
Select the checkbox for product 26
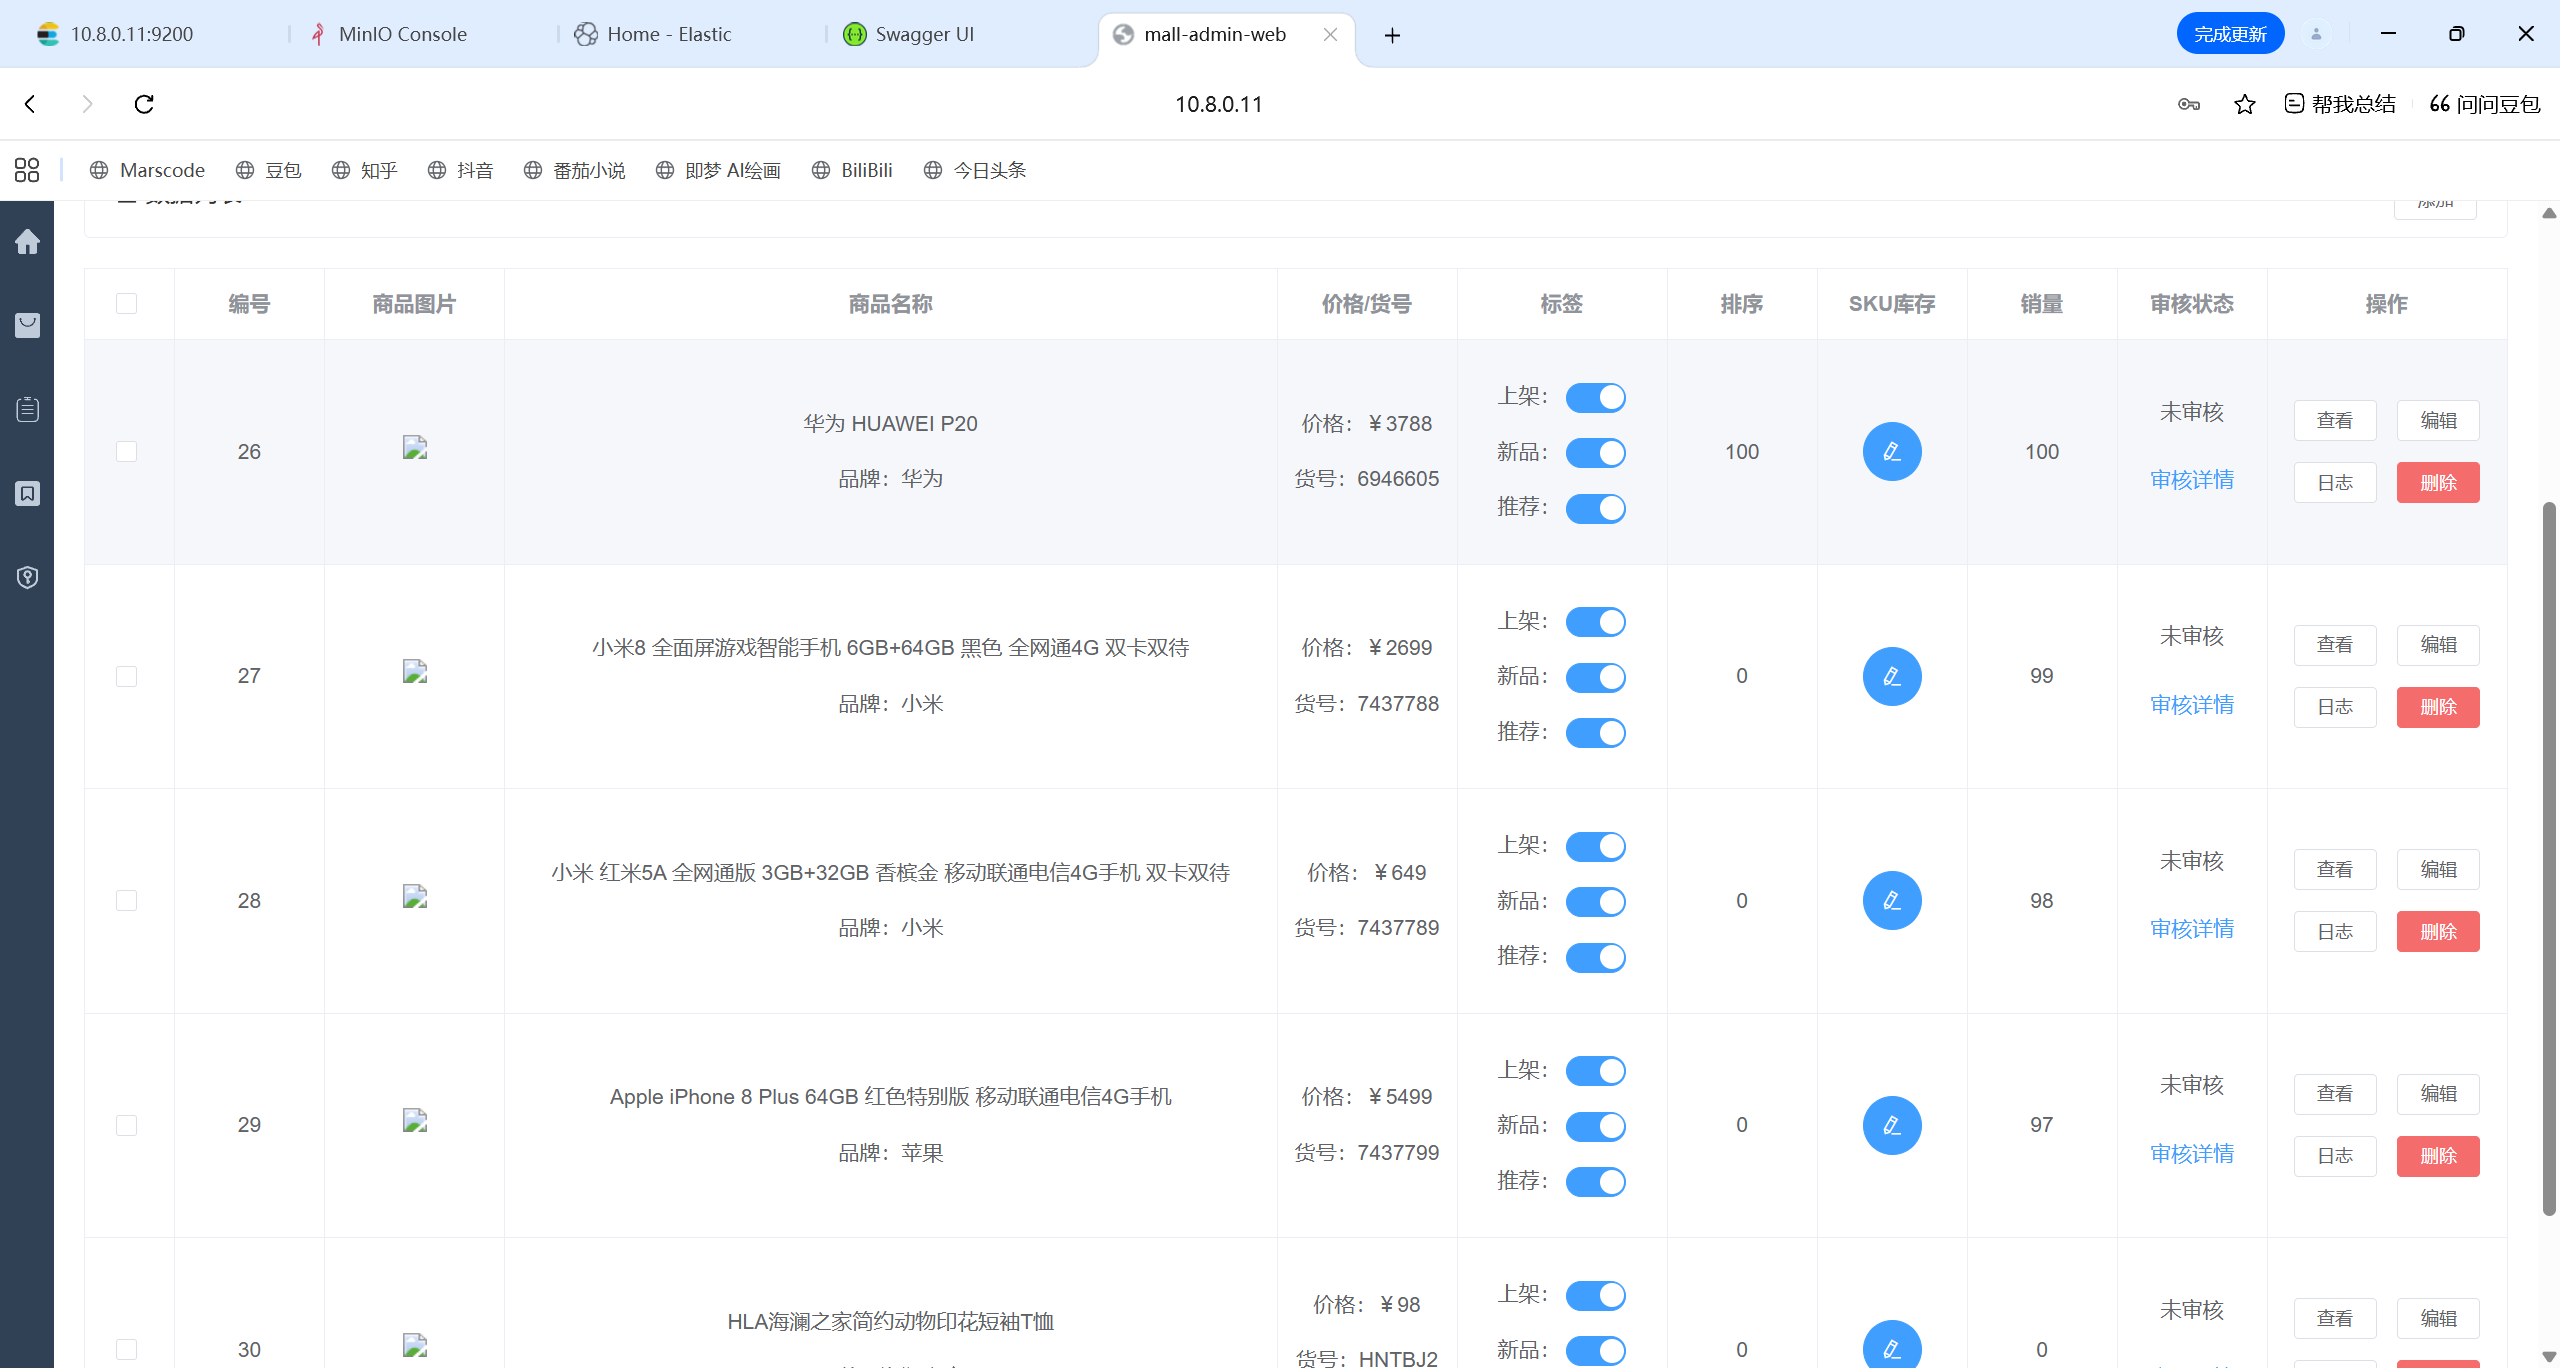click(x=126, y=452)
